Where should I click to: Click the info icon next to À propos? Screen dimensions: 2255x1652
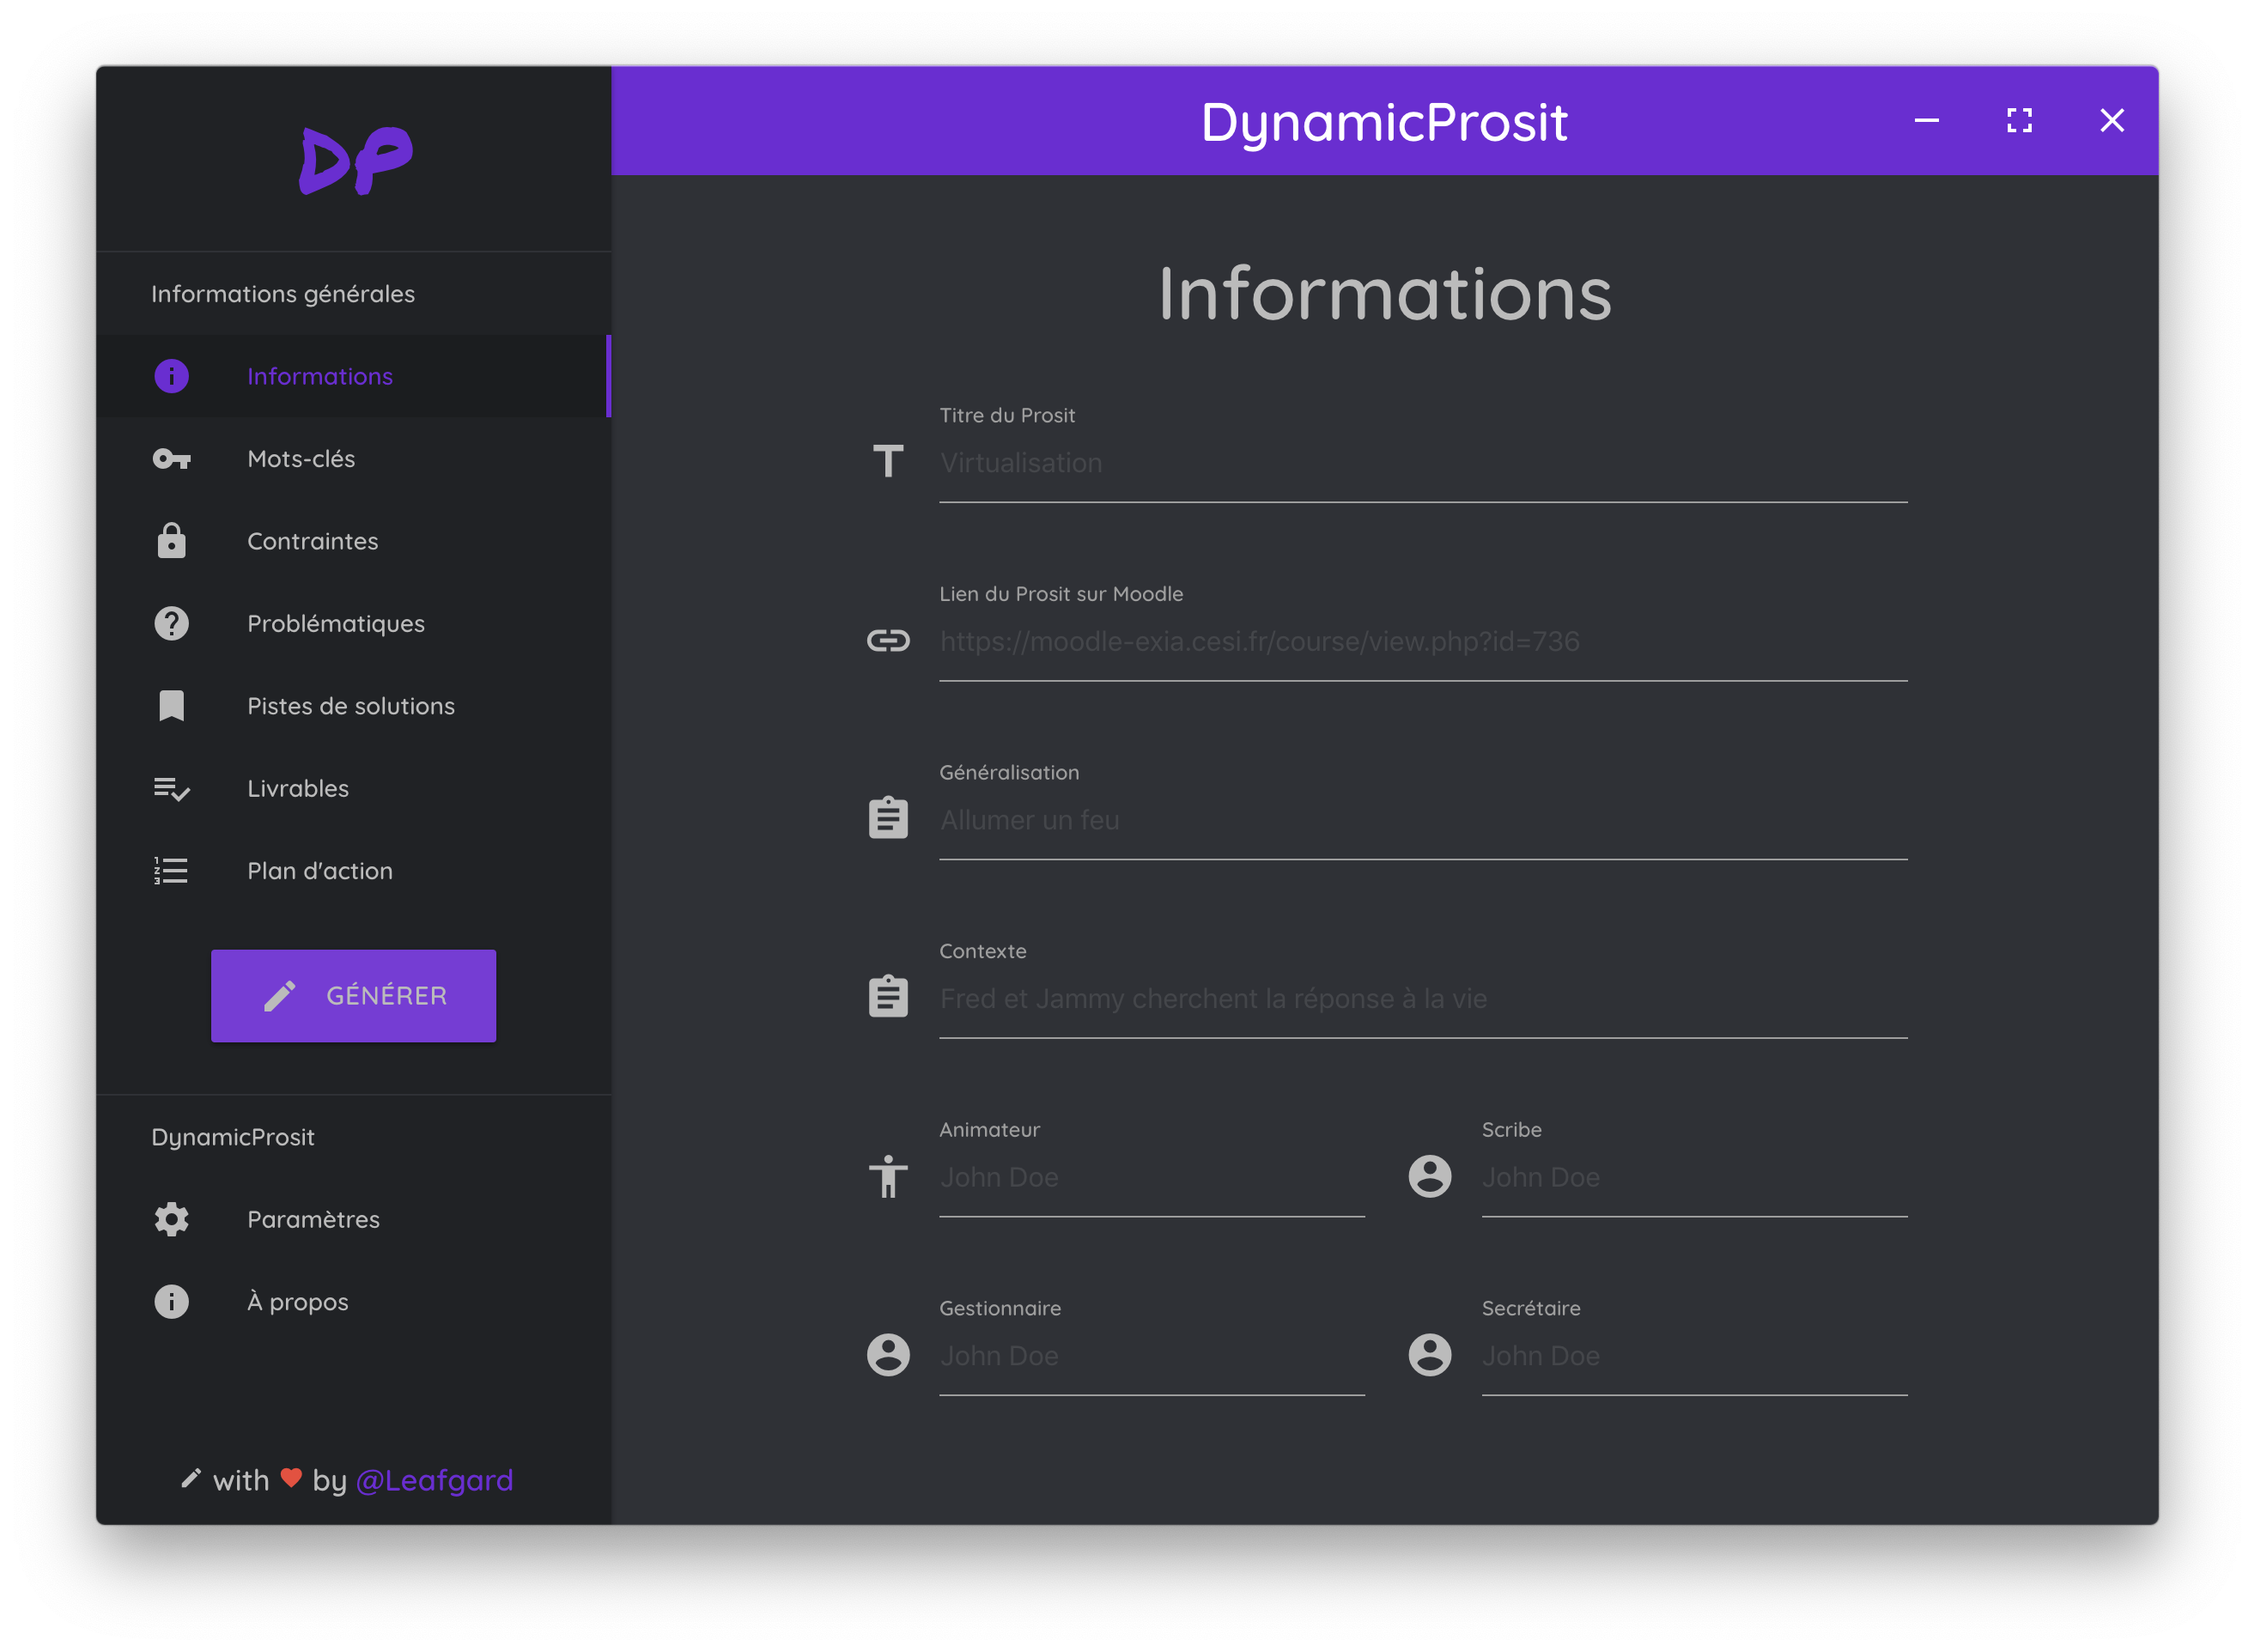tap(171, 1302)
